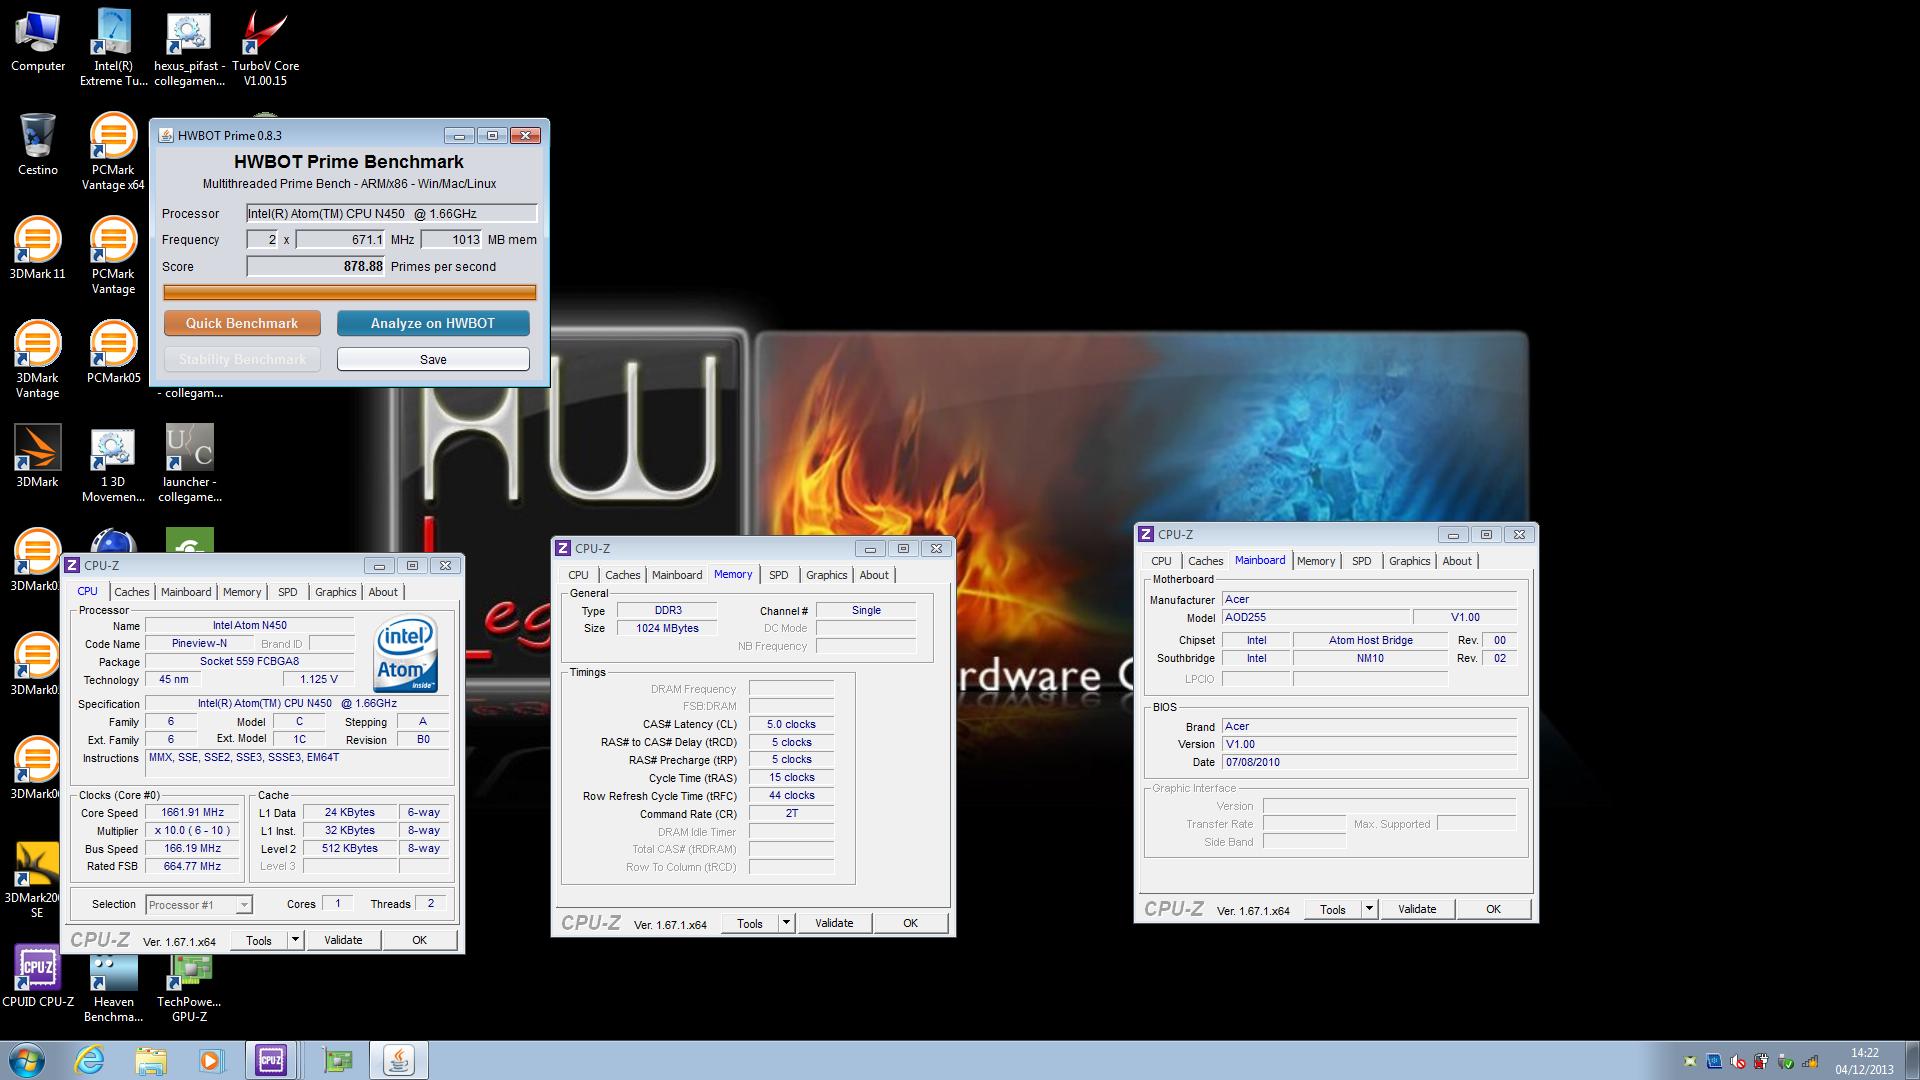Open the 1 3D Movement shortcut

(113, 464)
